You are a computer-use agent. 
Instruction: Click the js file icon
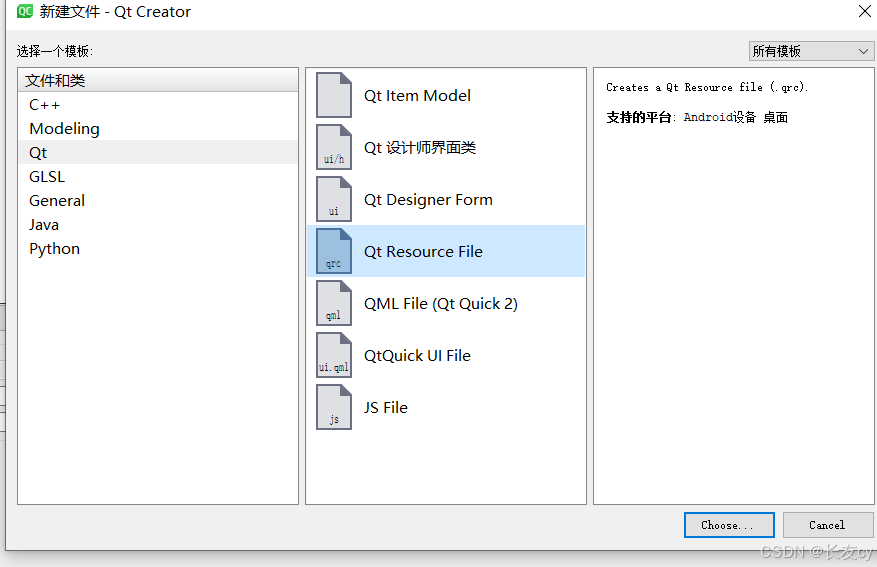334,407
